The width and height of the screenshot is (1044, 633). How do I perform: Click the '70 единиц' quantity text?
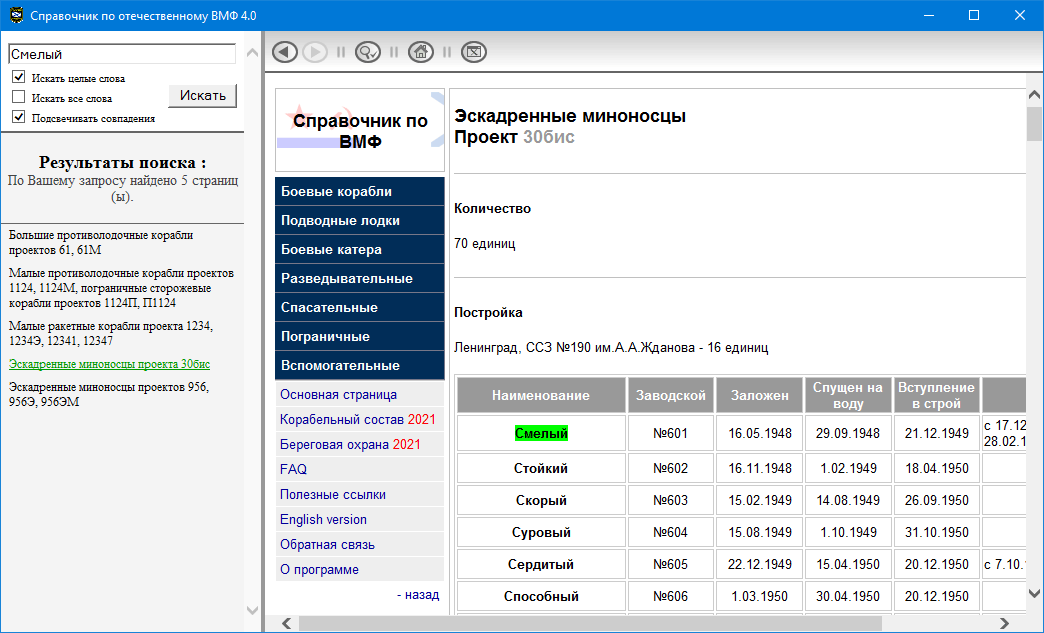pyautogui.click(x=485, y=244)
